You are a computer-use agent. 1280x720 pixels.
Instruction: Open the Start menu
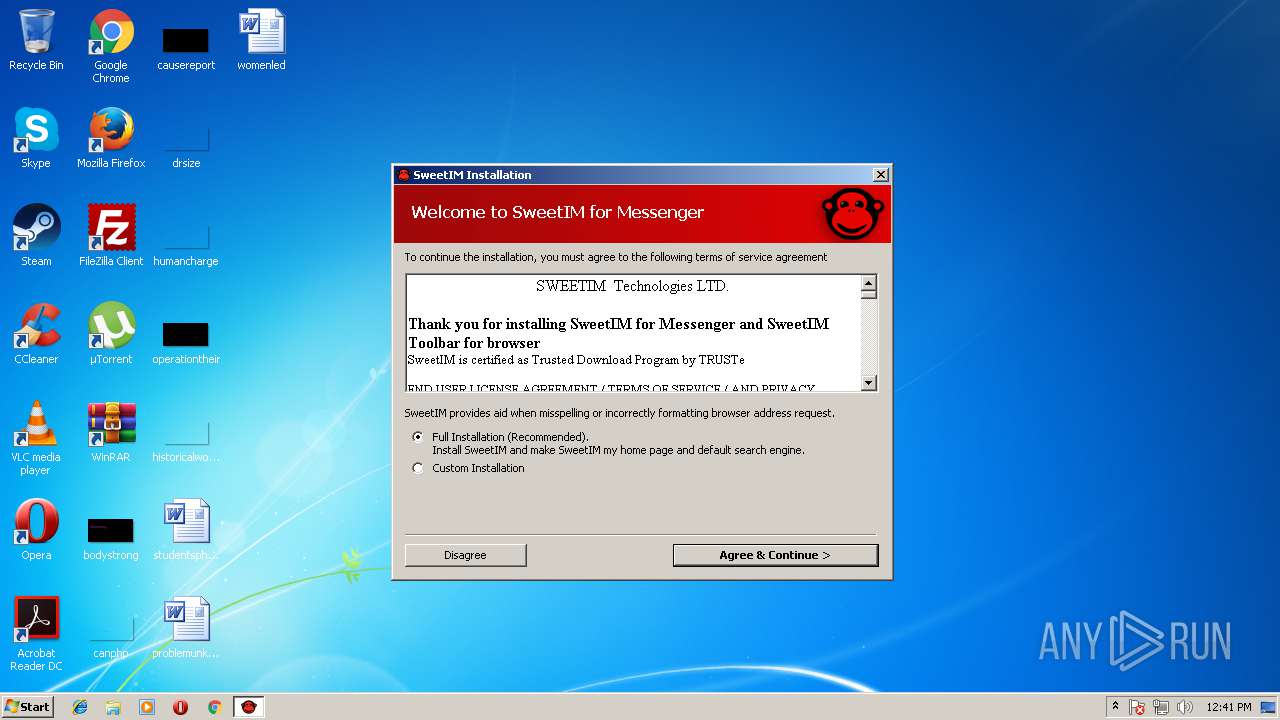point(27,707)
